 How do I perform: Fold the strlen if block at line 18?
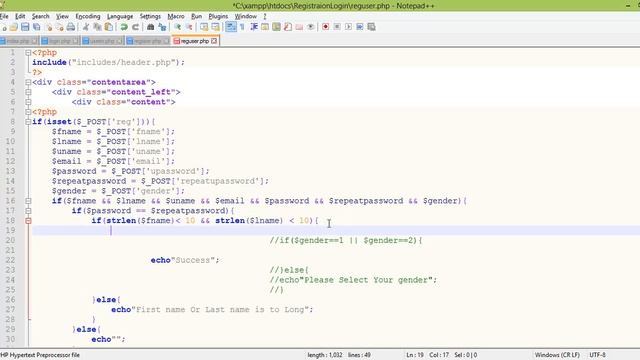click(28, 221)
